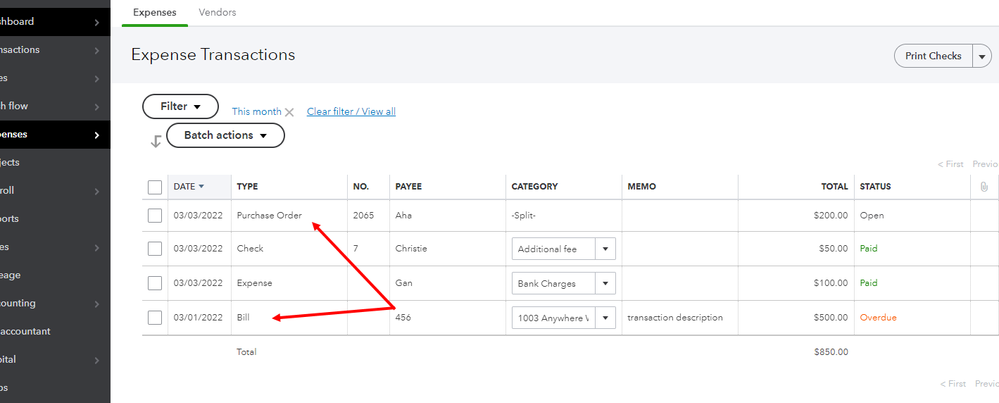This screenshot has width=999, height=403.
Task: Click the Open status of Purchase Order
Action: [x=872, y=215]
